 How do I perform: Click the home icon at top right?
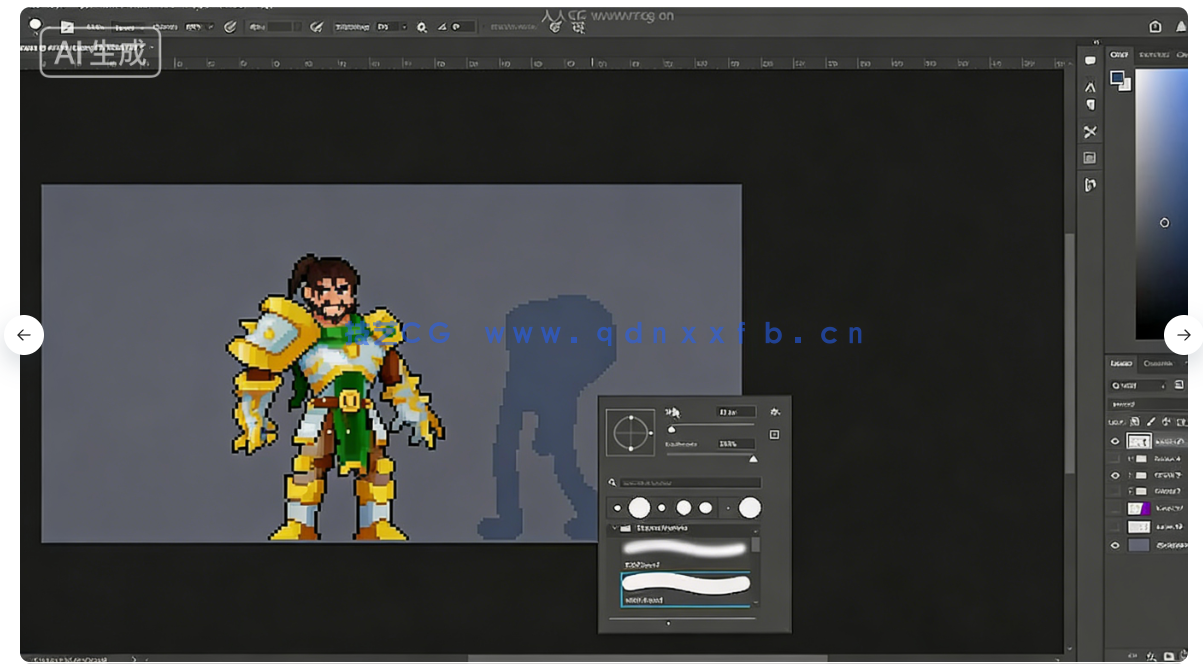click(x=1155, y=27)
